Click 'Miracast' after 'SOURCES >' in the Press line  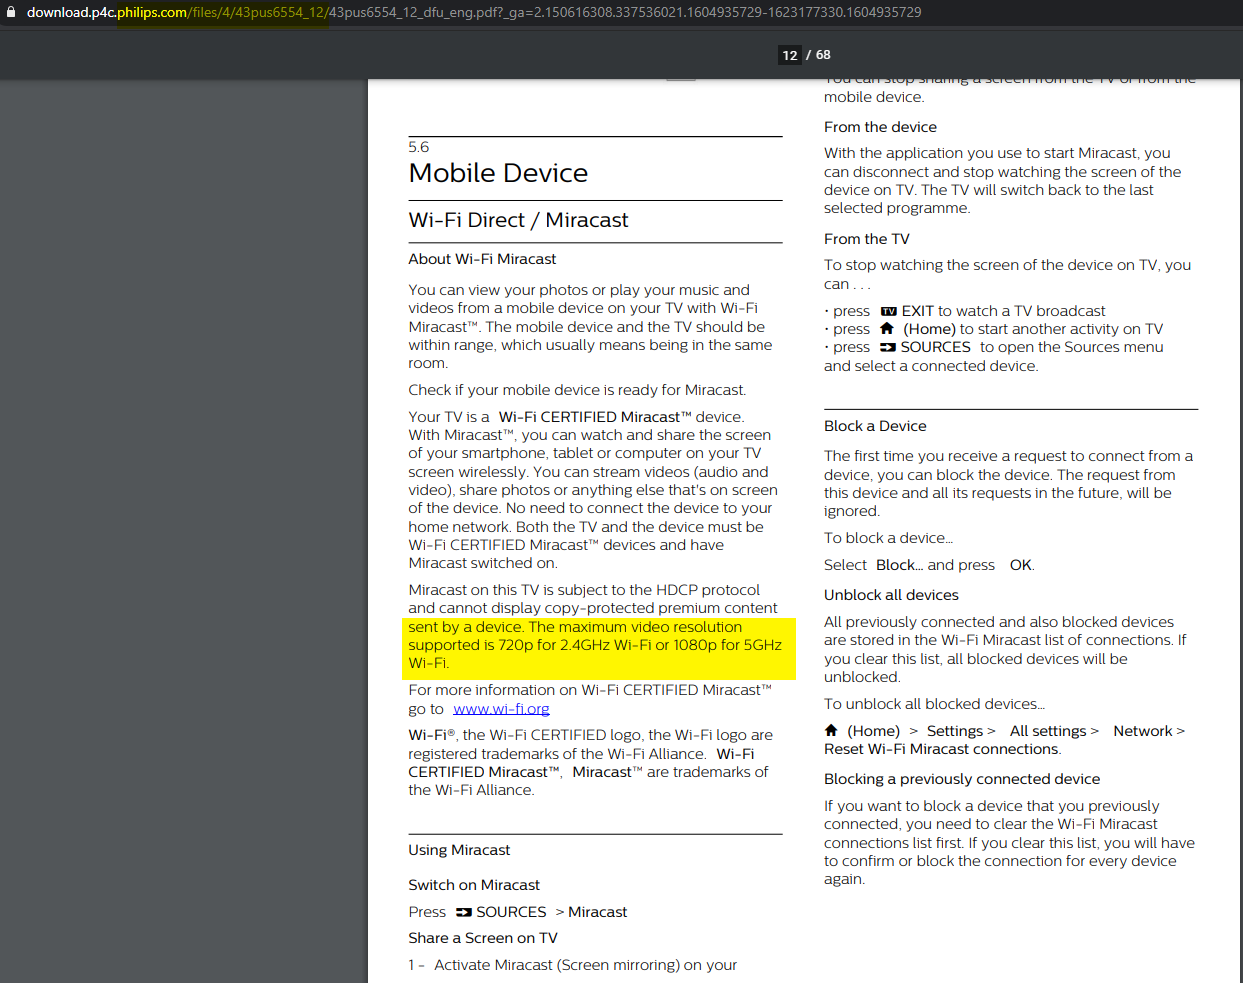coord(598,912)
